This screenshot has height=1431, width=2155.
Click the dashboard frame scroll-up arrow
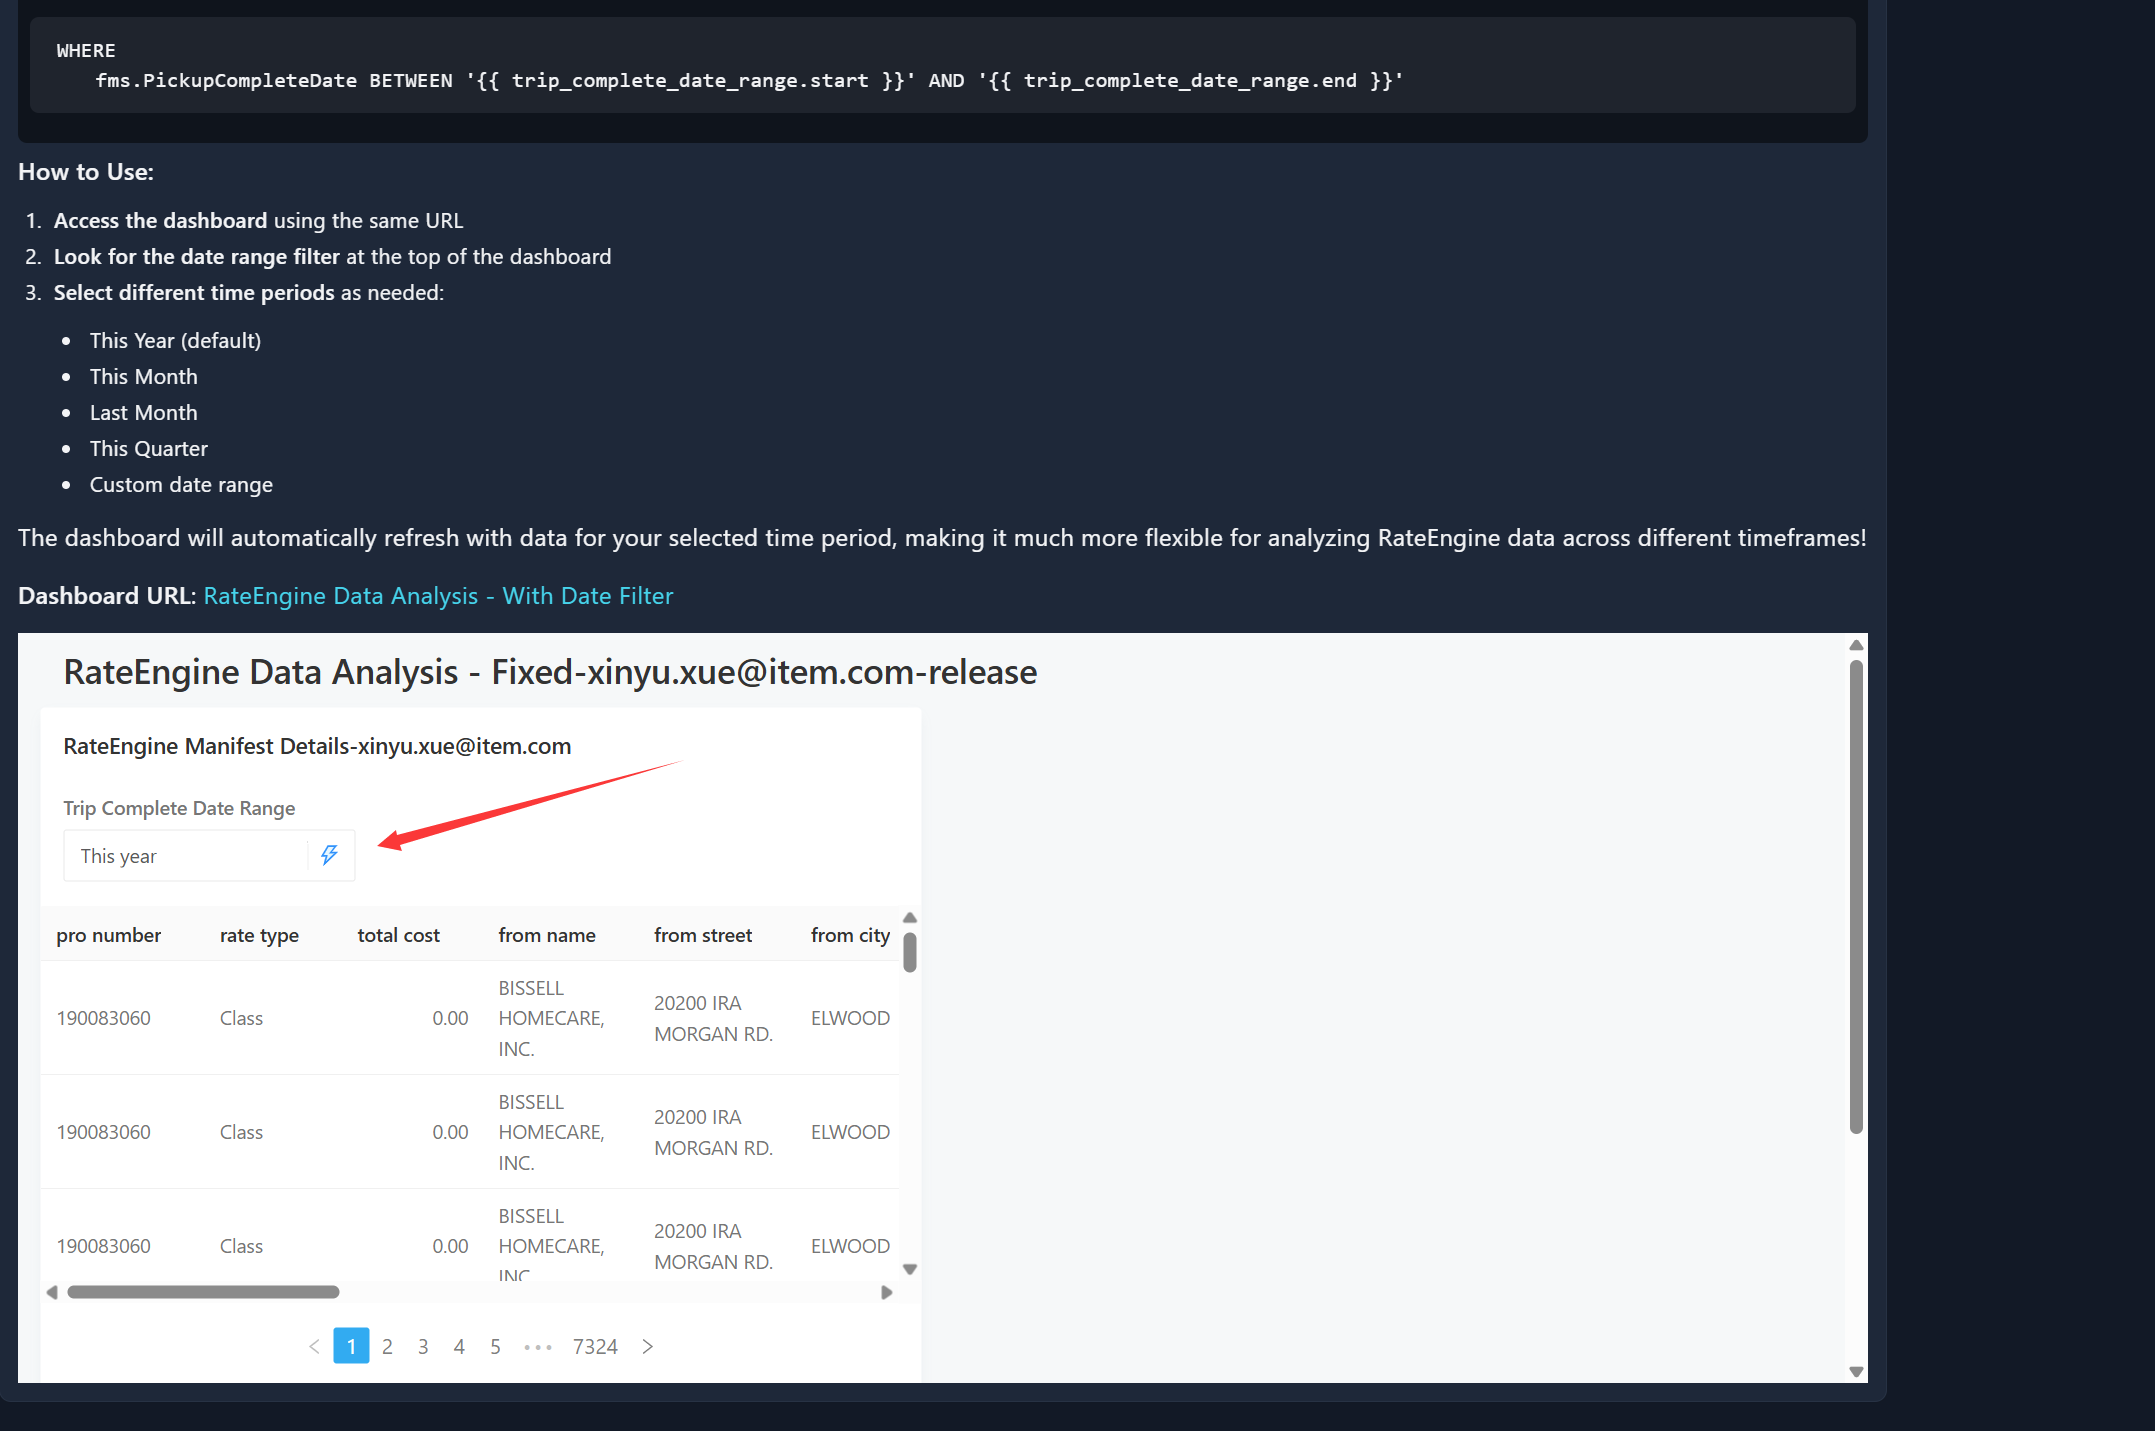pyautogui.click(x=1856, y=645)
